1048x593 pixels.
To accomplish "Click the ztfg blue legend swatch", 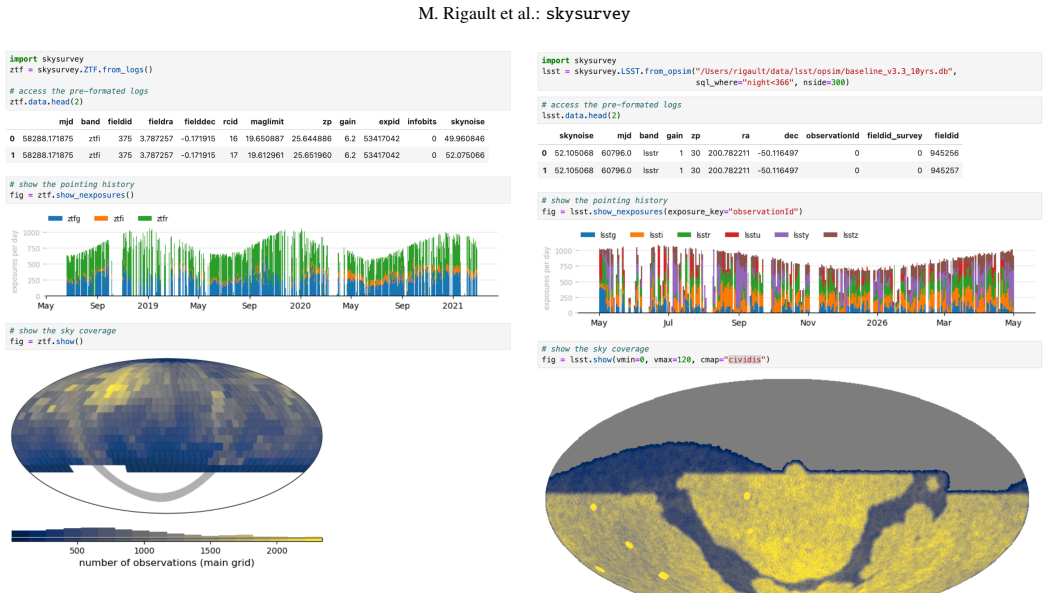I will 55,219.
